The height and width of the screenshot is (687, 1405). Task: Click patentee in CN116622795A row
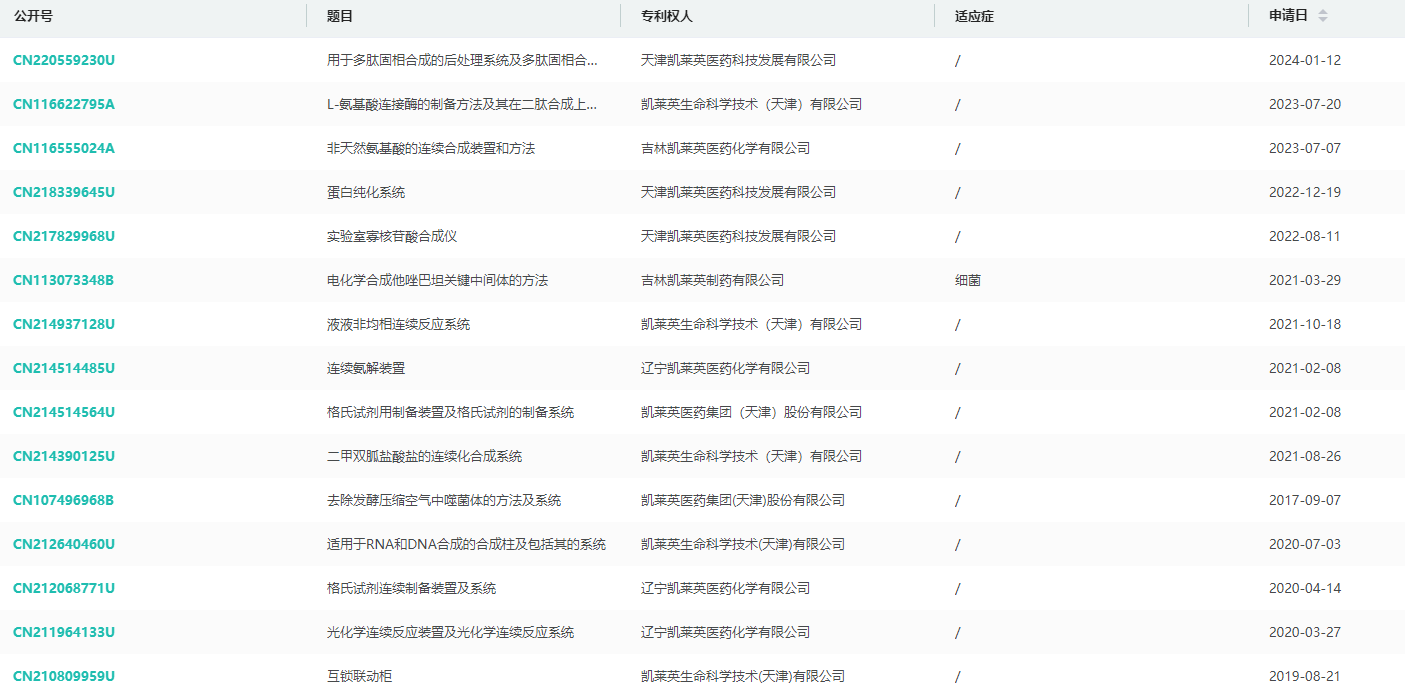click(x=751, y=104)
